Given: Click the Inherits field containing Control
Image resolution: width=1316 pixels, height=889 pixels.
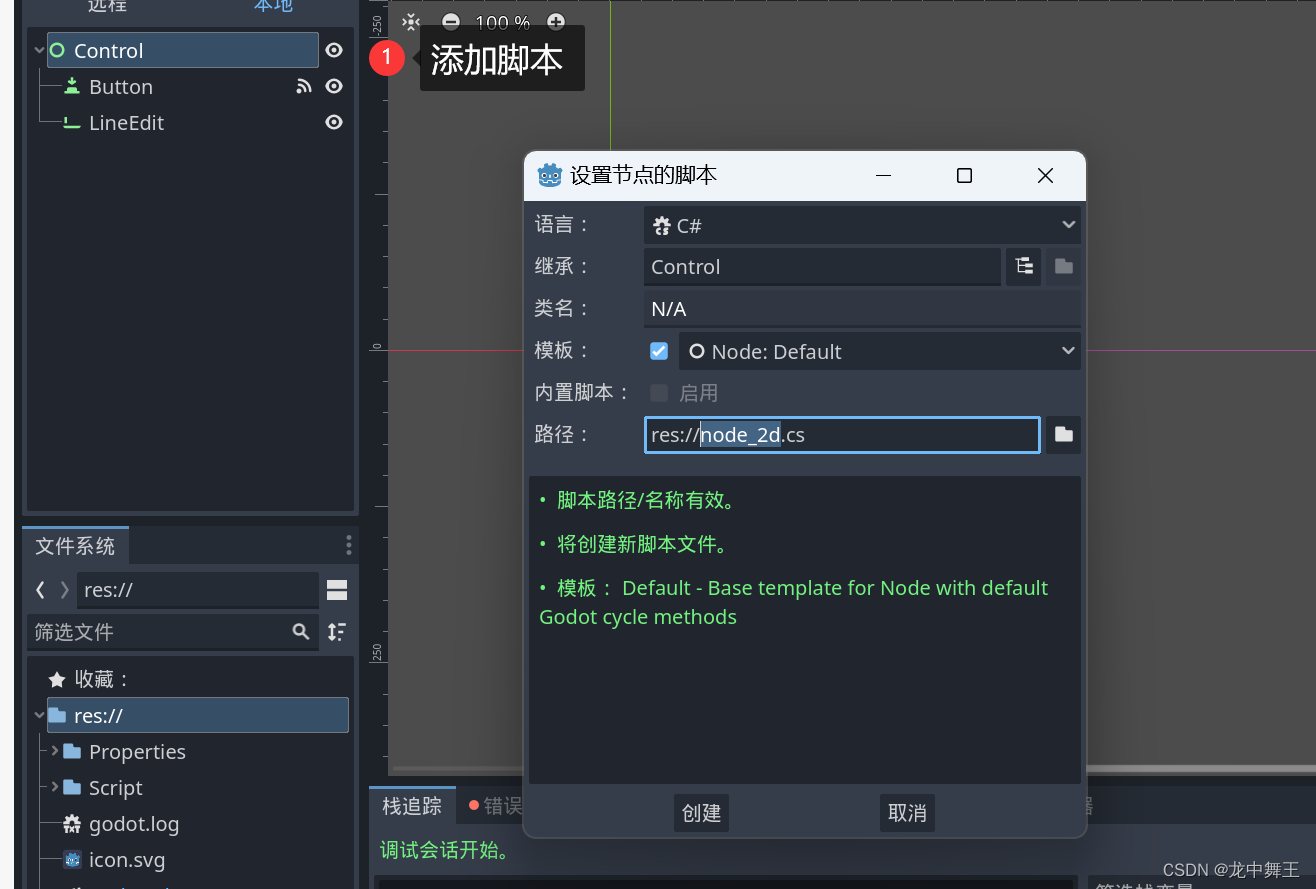Looking at the screenshot, I should tap(822, 267).
